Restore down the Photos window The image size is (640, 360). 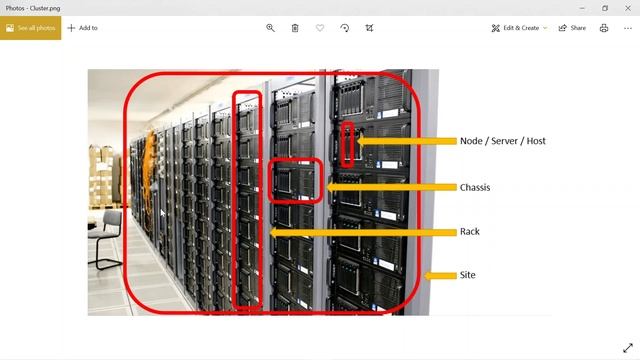tap(605, 8)
